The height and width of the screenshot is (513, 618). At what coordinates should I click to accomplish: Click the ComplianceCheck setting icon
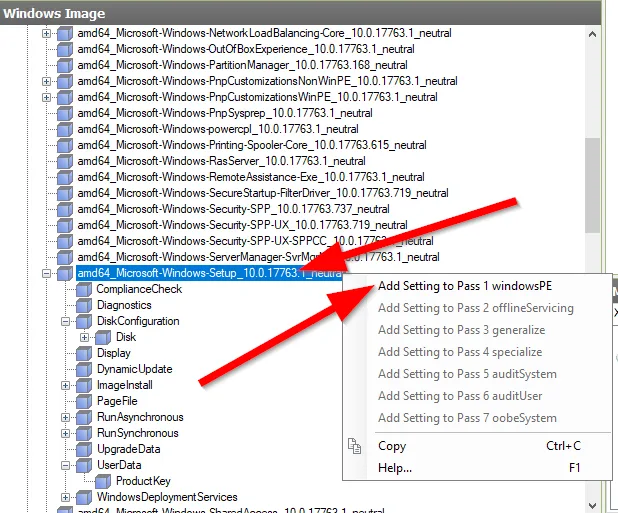click(x=84, y=290)
